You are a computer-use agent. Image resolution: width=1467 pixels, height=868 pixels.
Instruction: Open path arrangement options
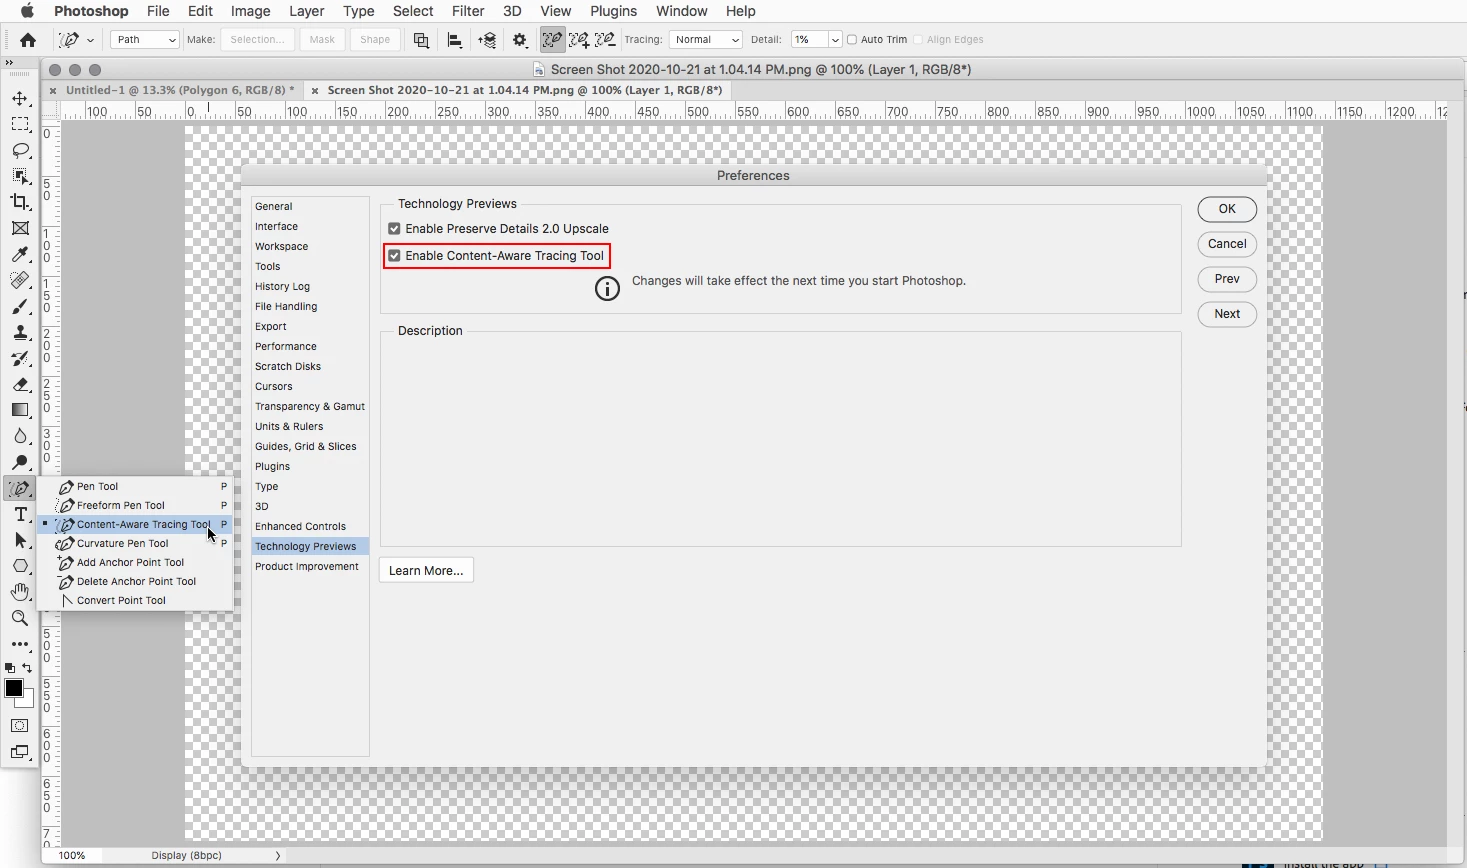[x=487, y=40]
